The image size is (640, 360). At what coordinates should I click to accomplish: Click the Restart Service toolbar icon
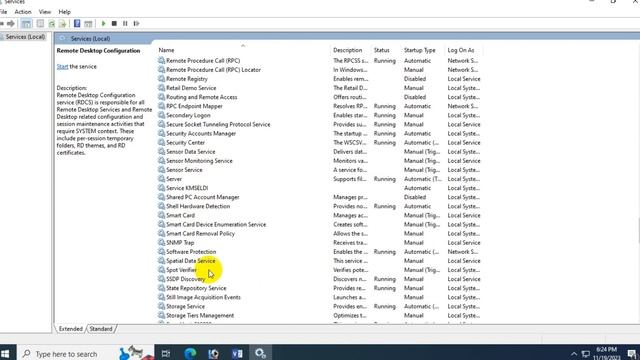point(136,24)
